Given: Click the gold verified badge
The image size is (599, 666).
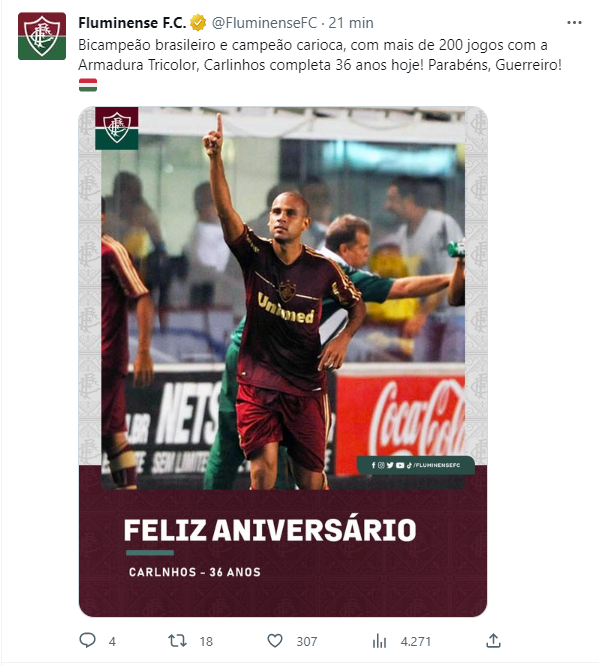Looking at the screenshot, I should [198, 23].
